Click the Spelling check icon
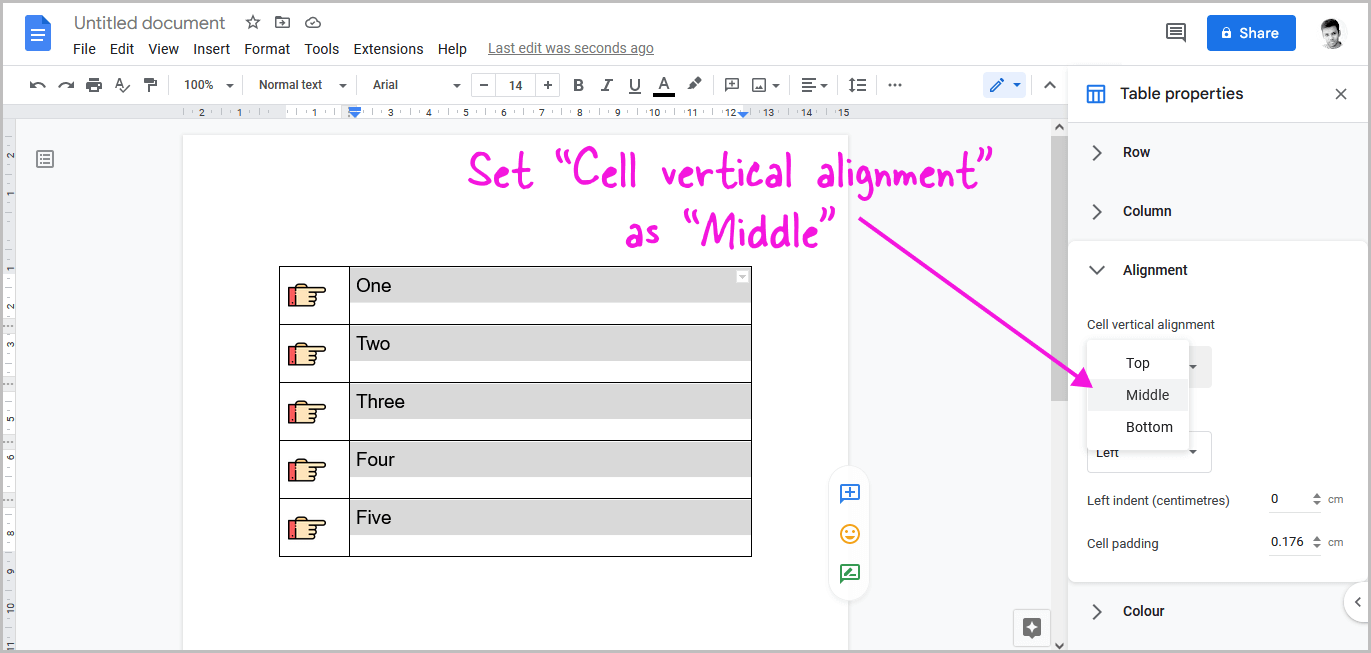Viewport: 1371px width, 653px height. tap(122, 85)
